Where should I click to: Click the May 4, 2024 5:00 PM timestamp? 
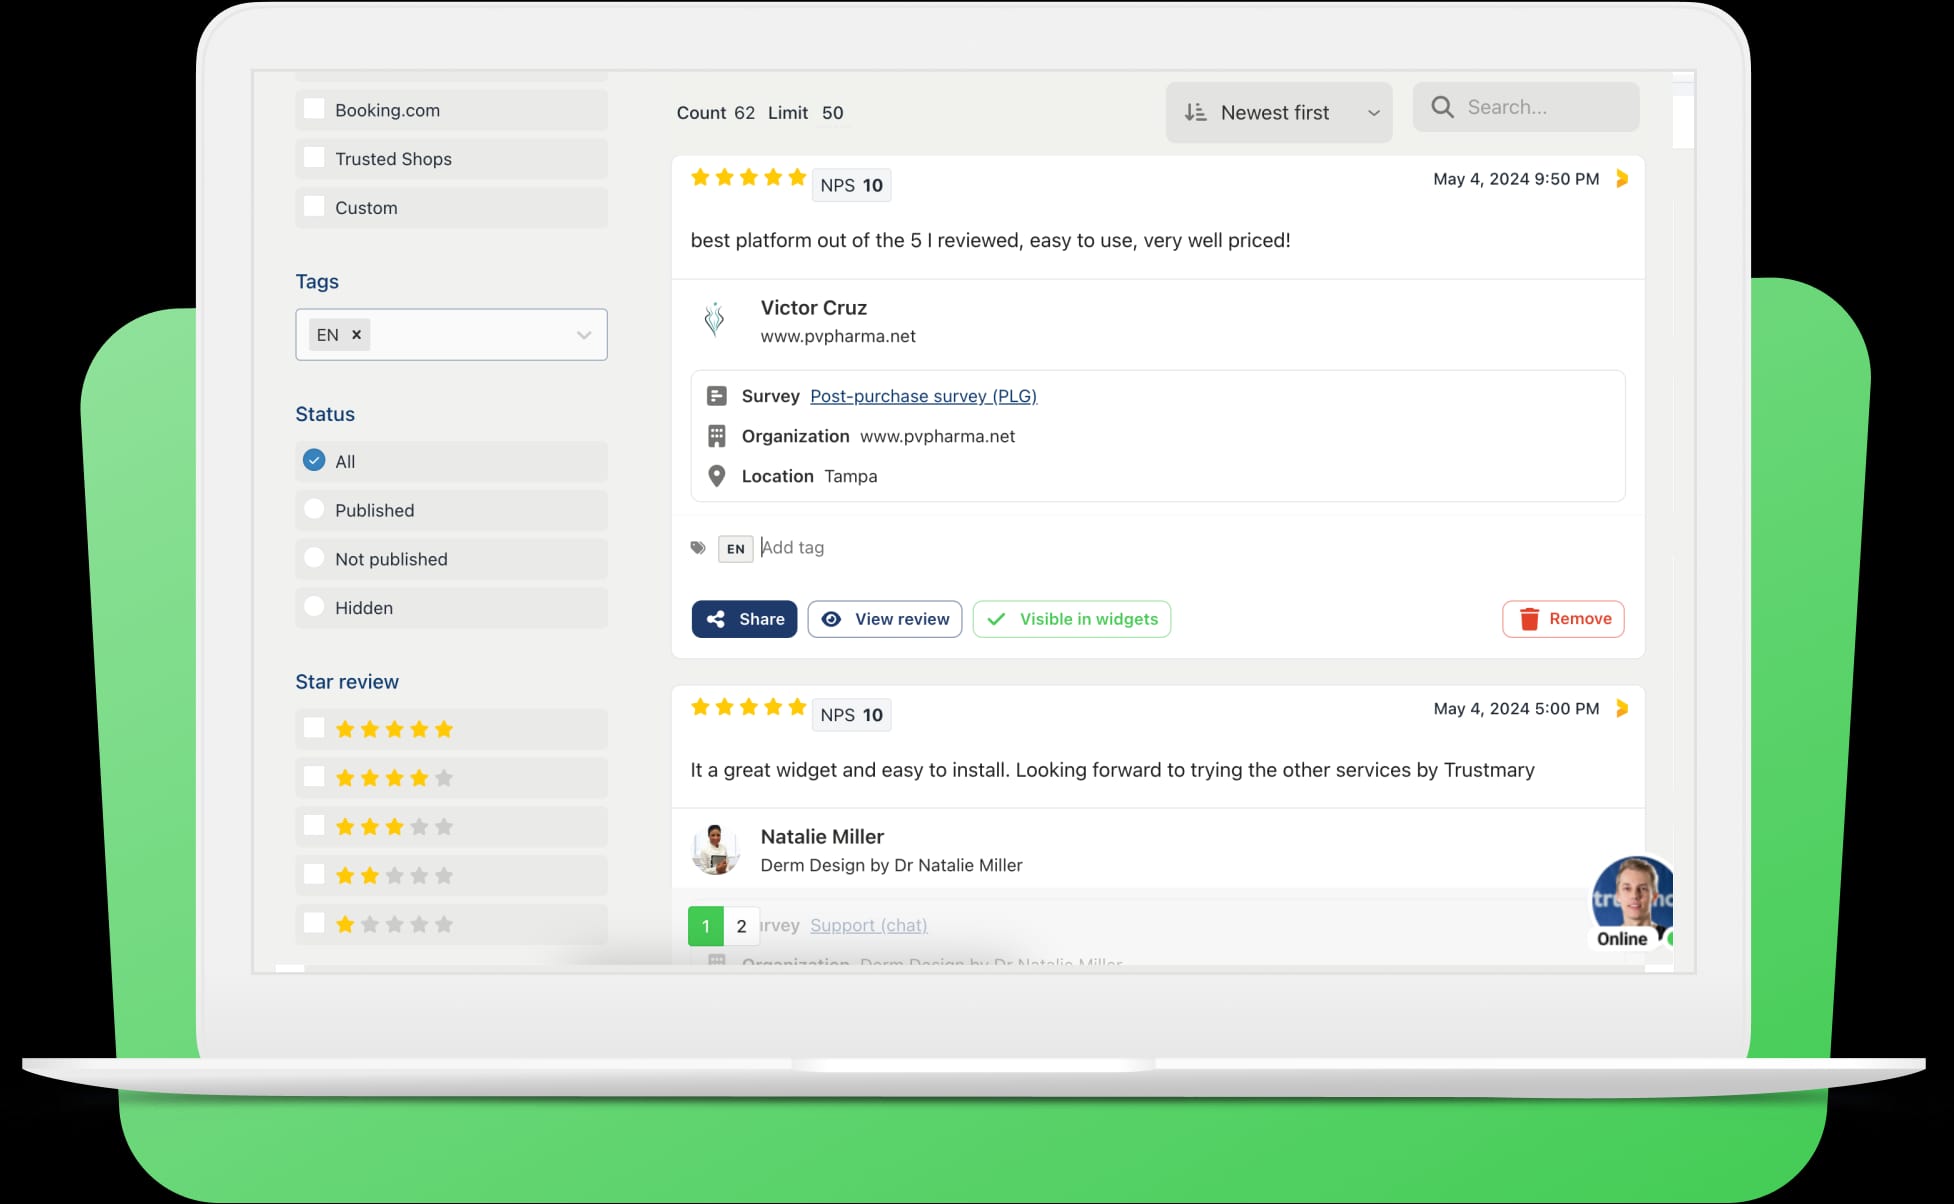[x=1516, y=708]
